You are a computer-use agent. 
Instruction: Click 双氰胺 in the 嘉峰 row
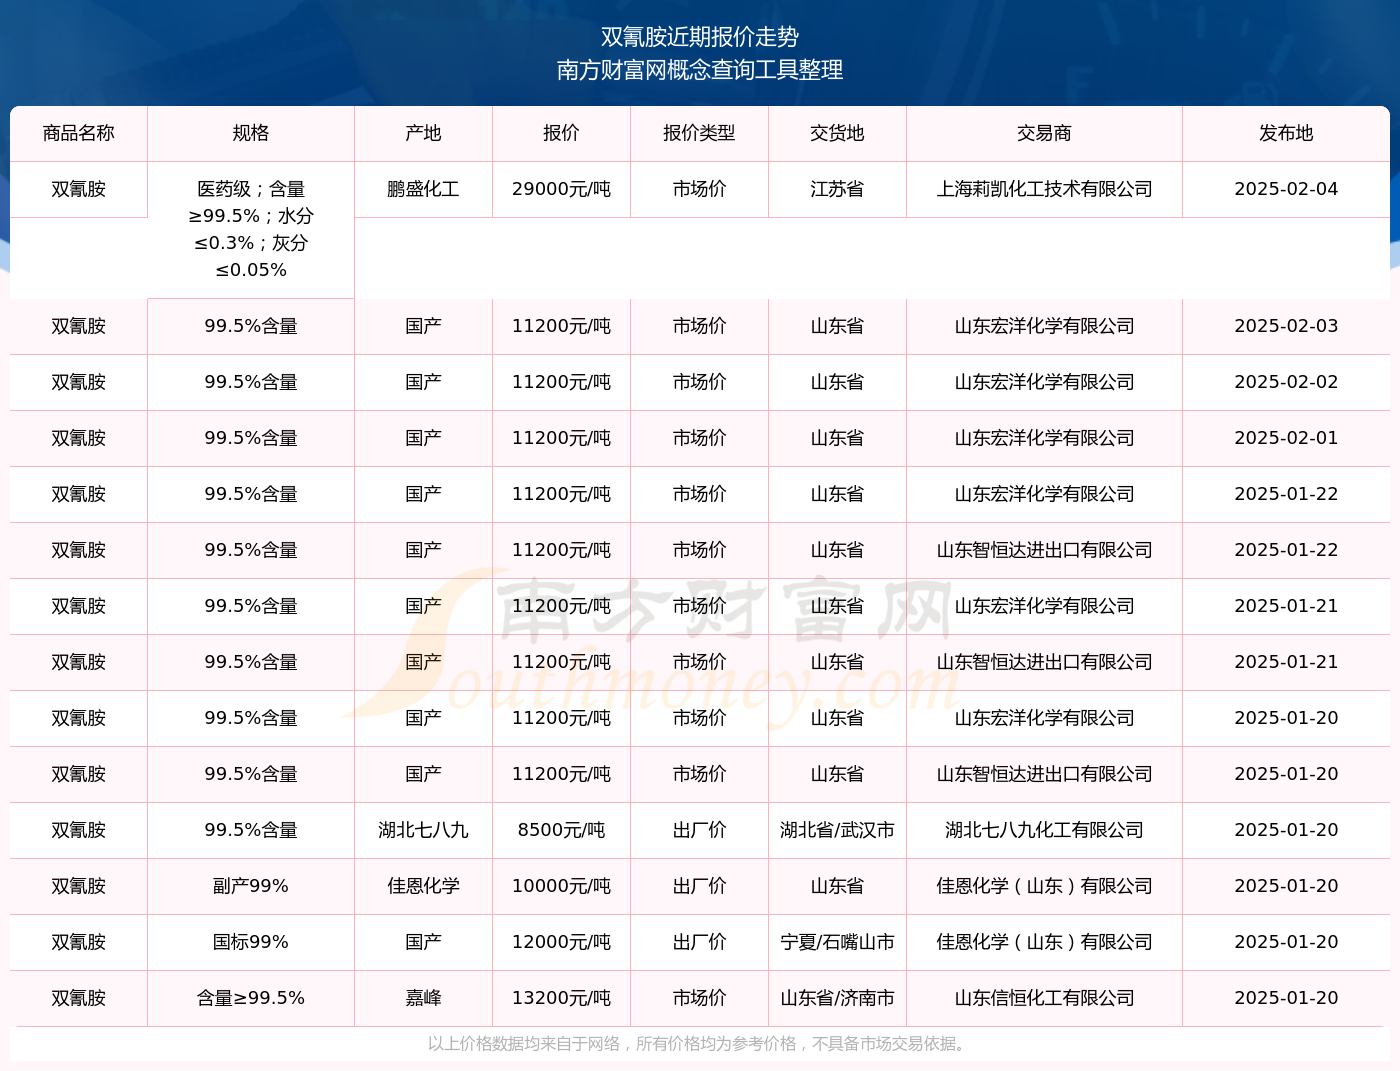point(79,998)
